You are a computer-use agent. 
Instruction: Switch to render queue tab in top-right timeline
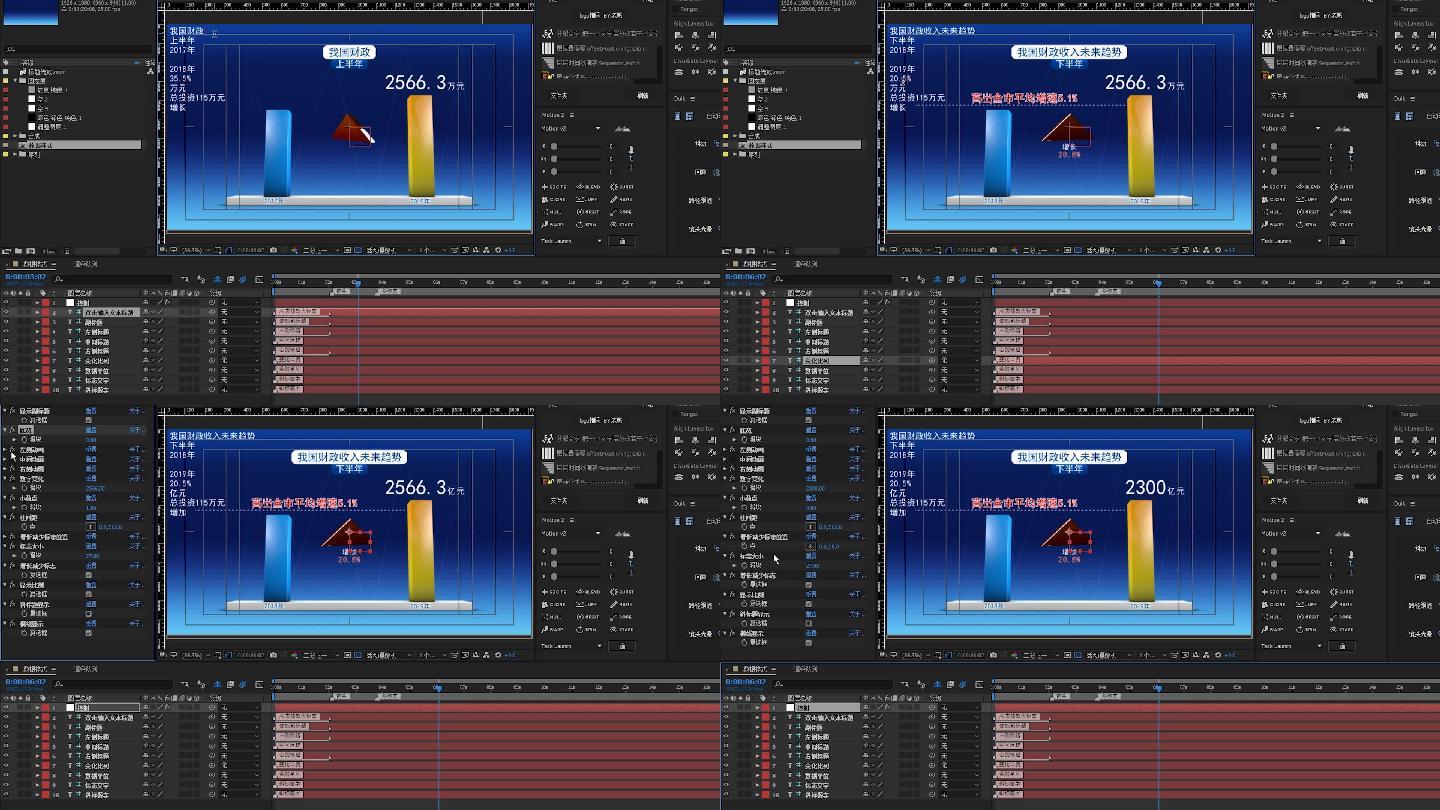tap(806, 264)
